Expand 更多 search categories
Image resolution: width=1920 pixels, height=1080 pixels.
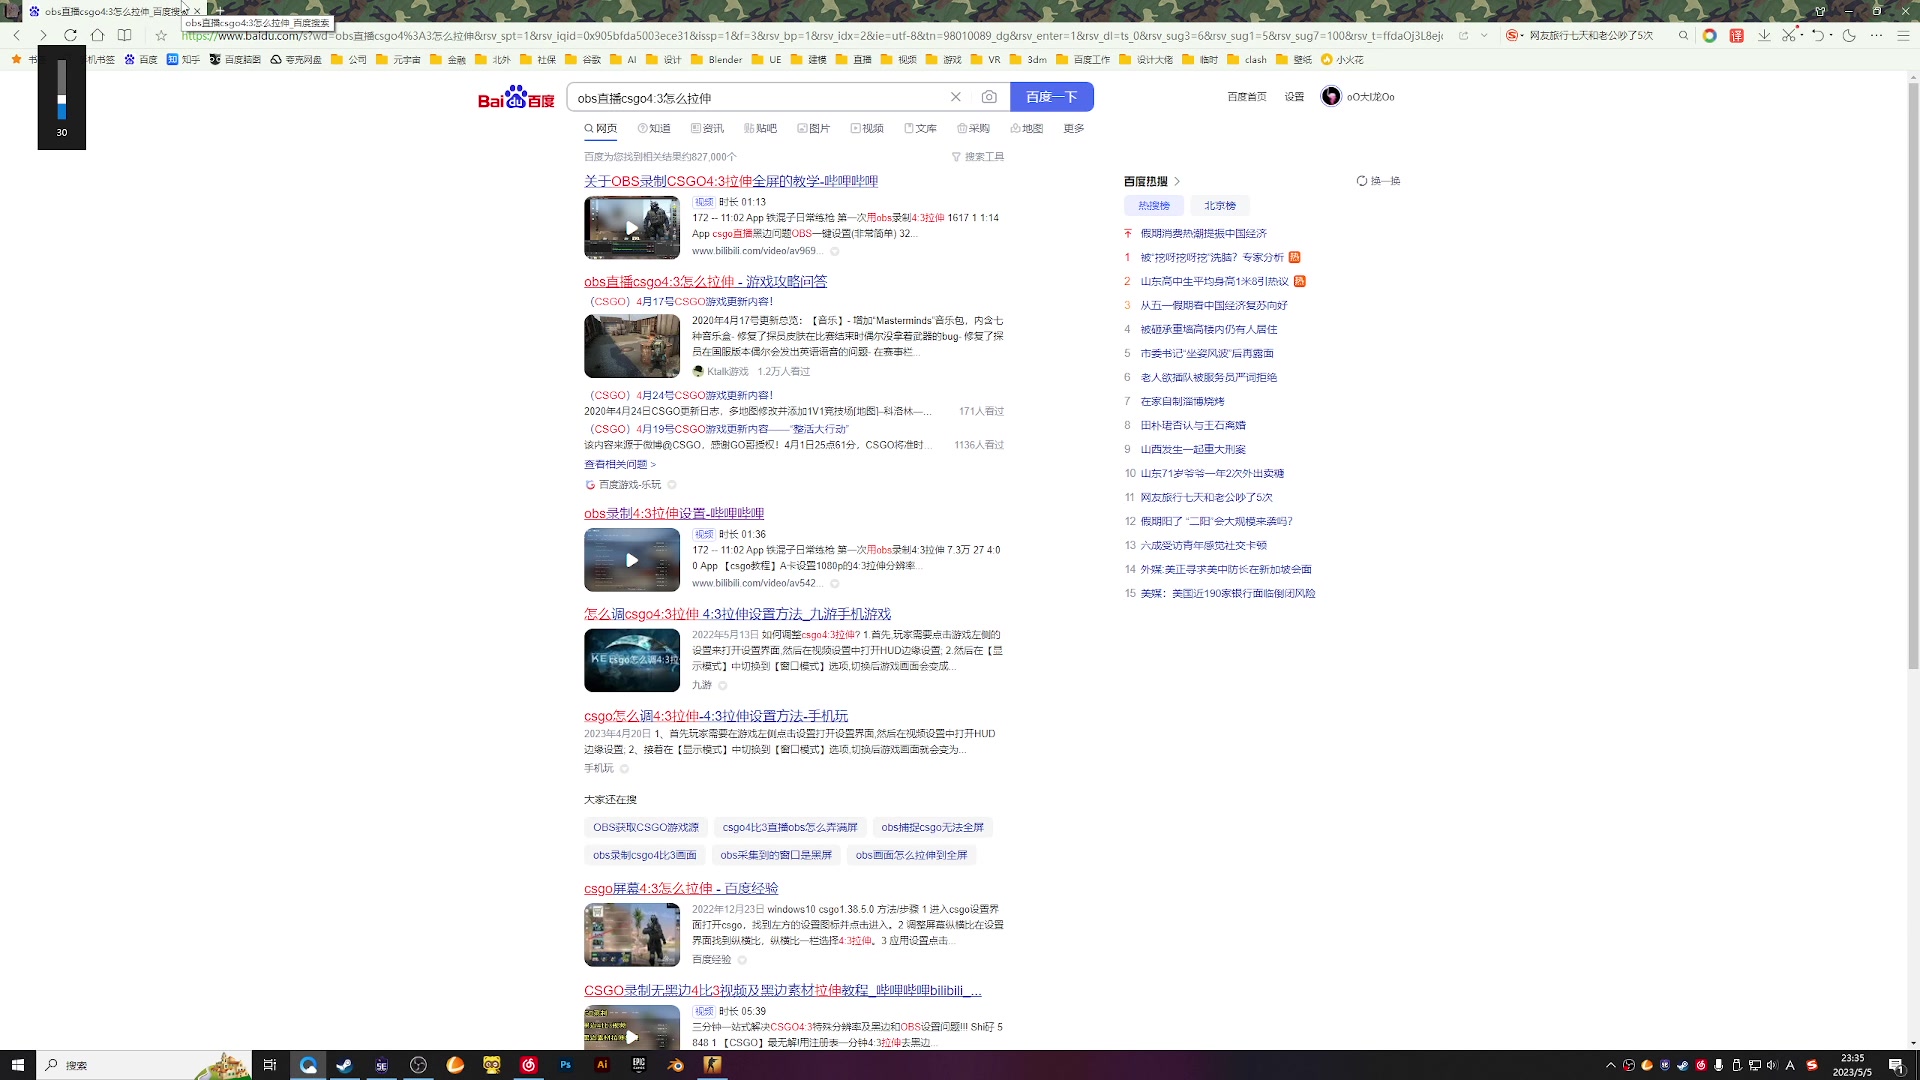(1074, 128)
